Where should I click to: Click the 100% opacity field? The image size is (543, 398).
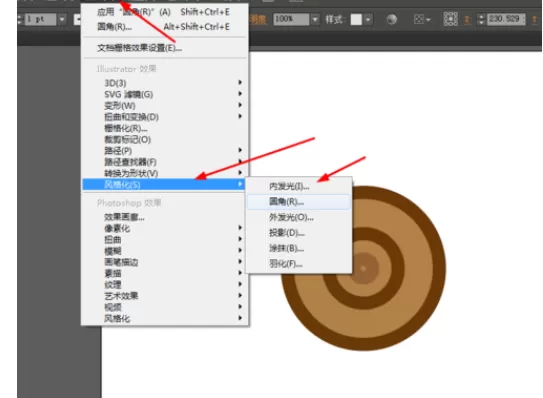point(291,19)
